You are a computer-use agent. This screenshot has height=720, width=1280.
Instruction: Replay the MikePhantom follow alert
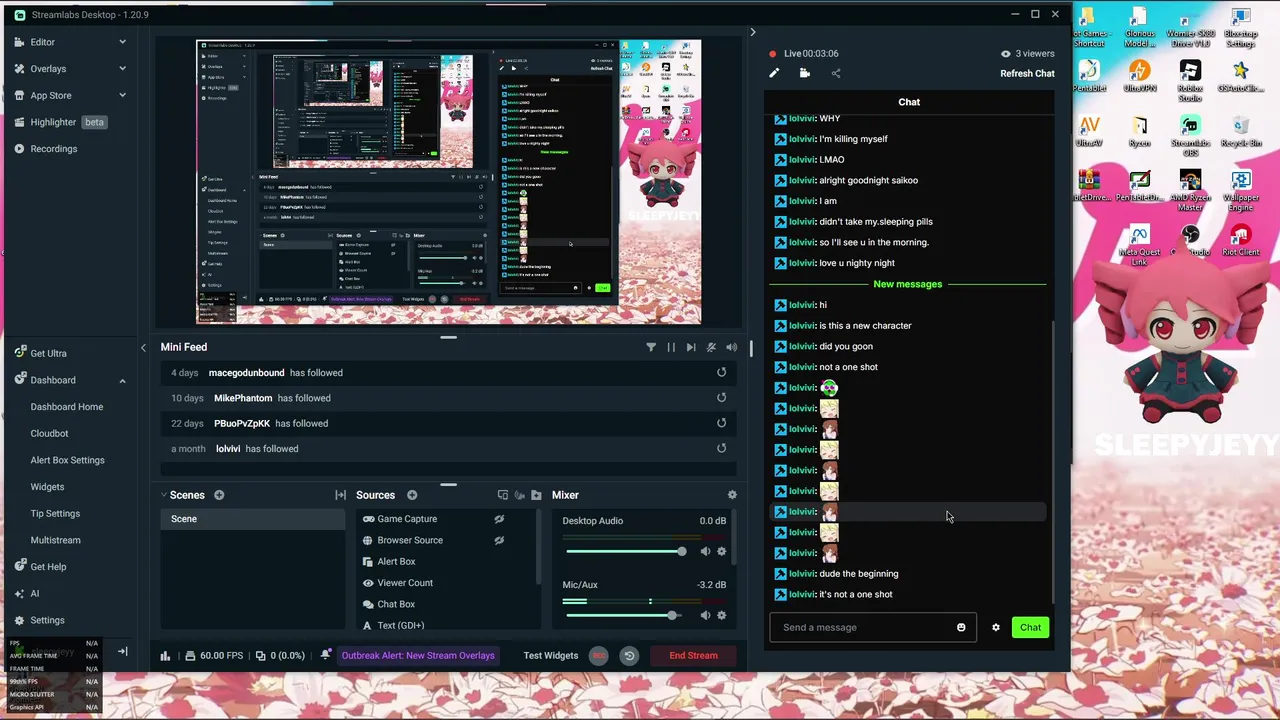pos(721,398)
